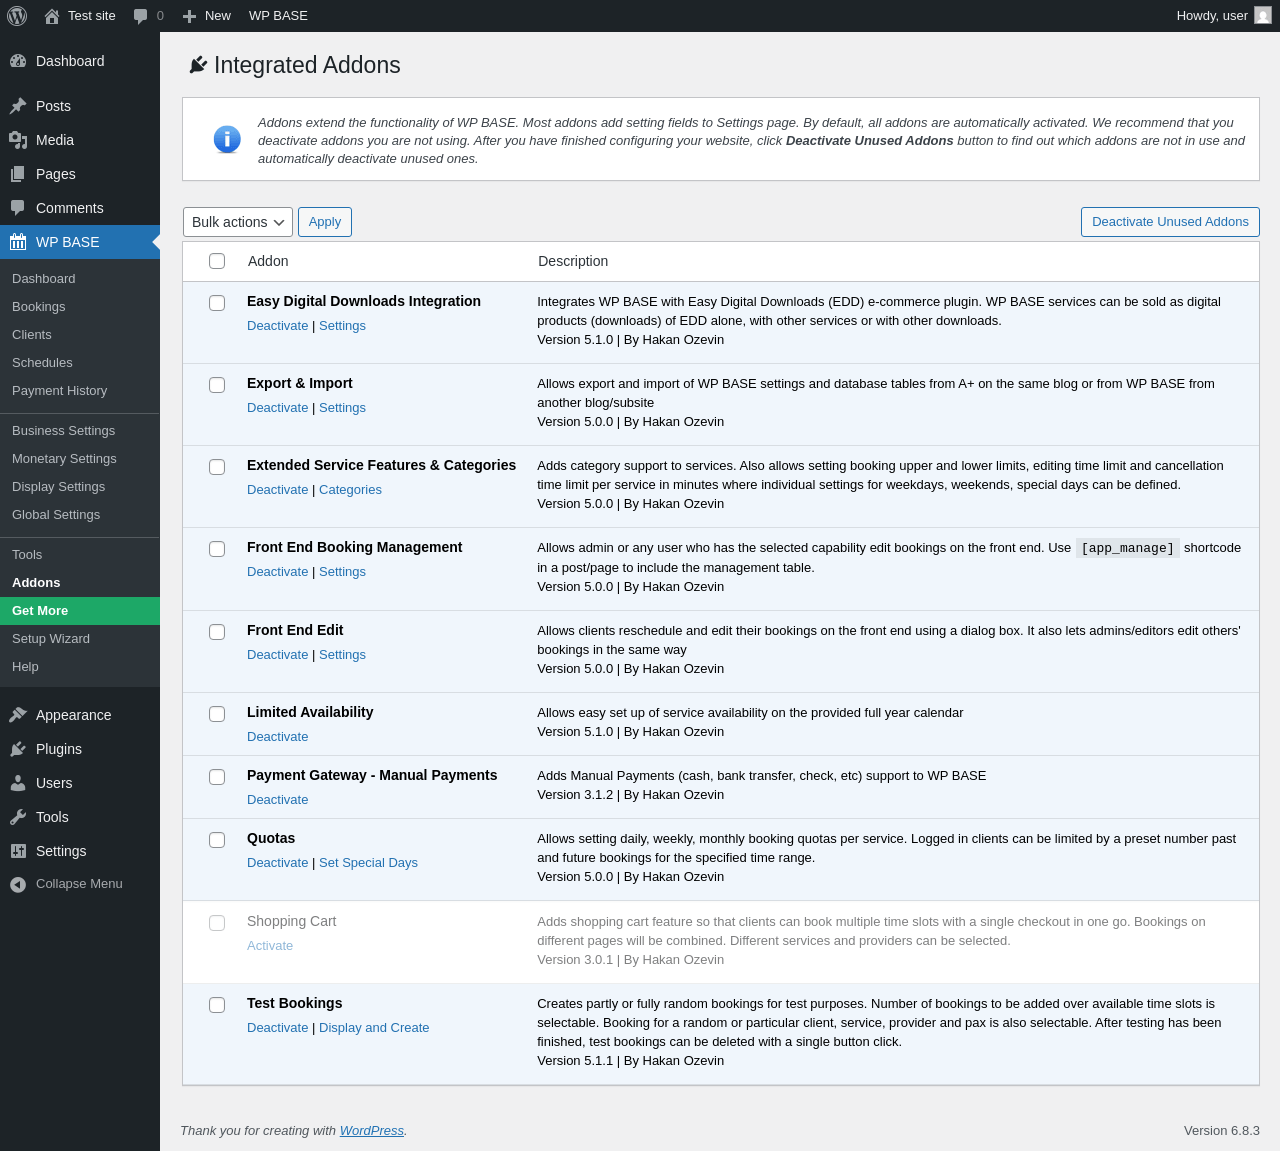Image resolution: width=1280 pixels, height=1151 pixels.
Task: Click Deactivate Unused Addons button
Action: (1170, 222)
